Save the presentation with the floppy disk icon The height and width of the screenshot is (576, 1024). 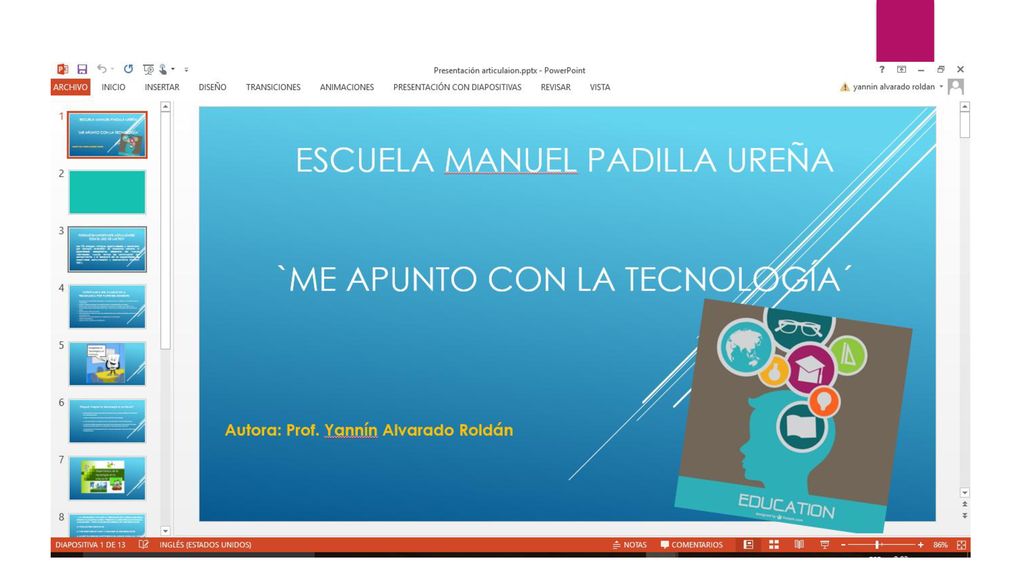(x=82, y=69)
